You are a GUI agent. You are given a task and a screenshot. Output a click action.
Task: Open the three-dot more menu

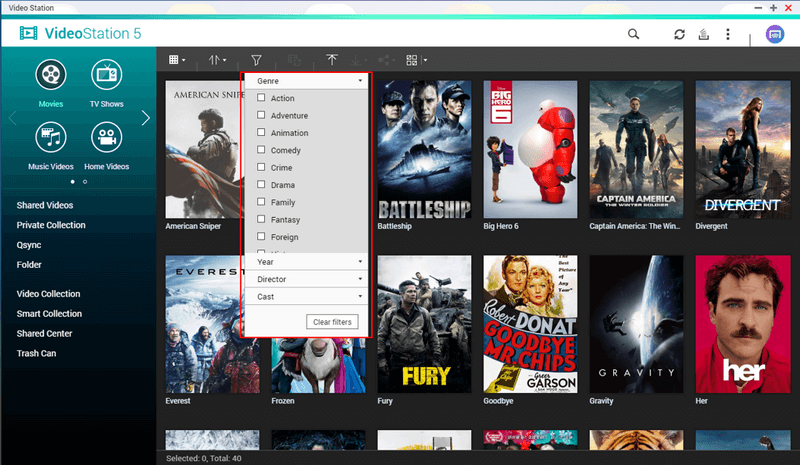coord(728,34)
